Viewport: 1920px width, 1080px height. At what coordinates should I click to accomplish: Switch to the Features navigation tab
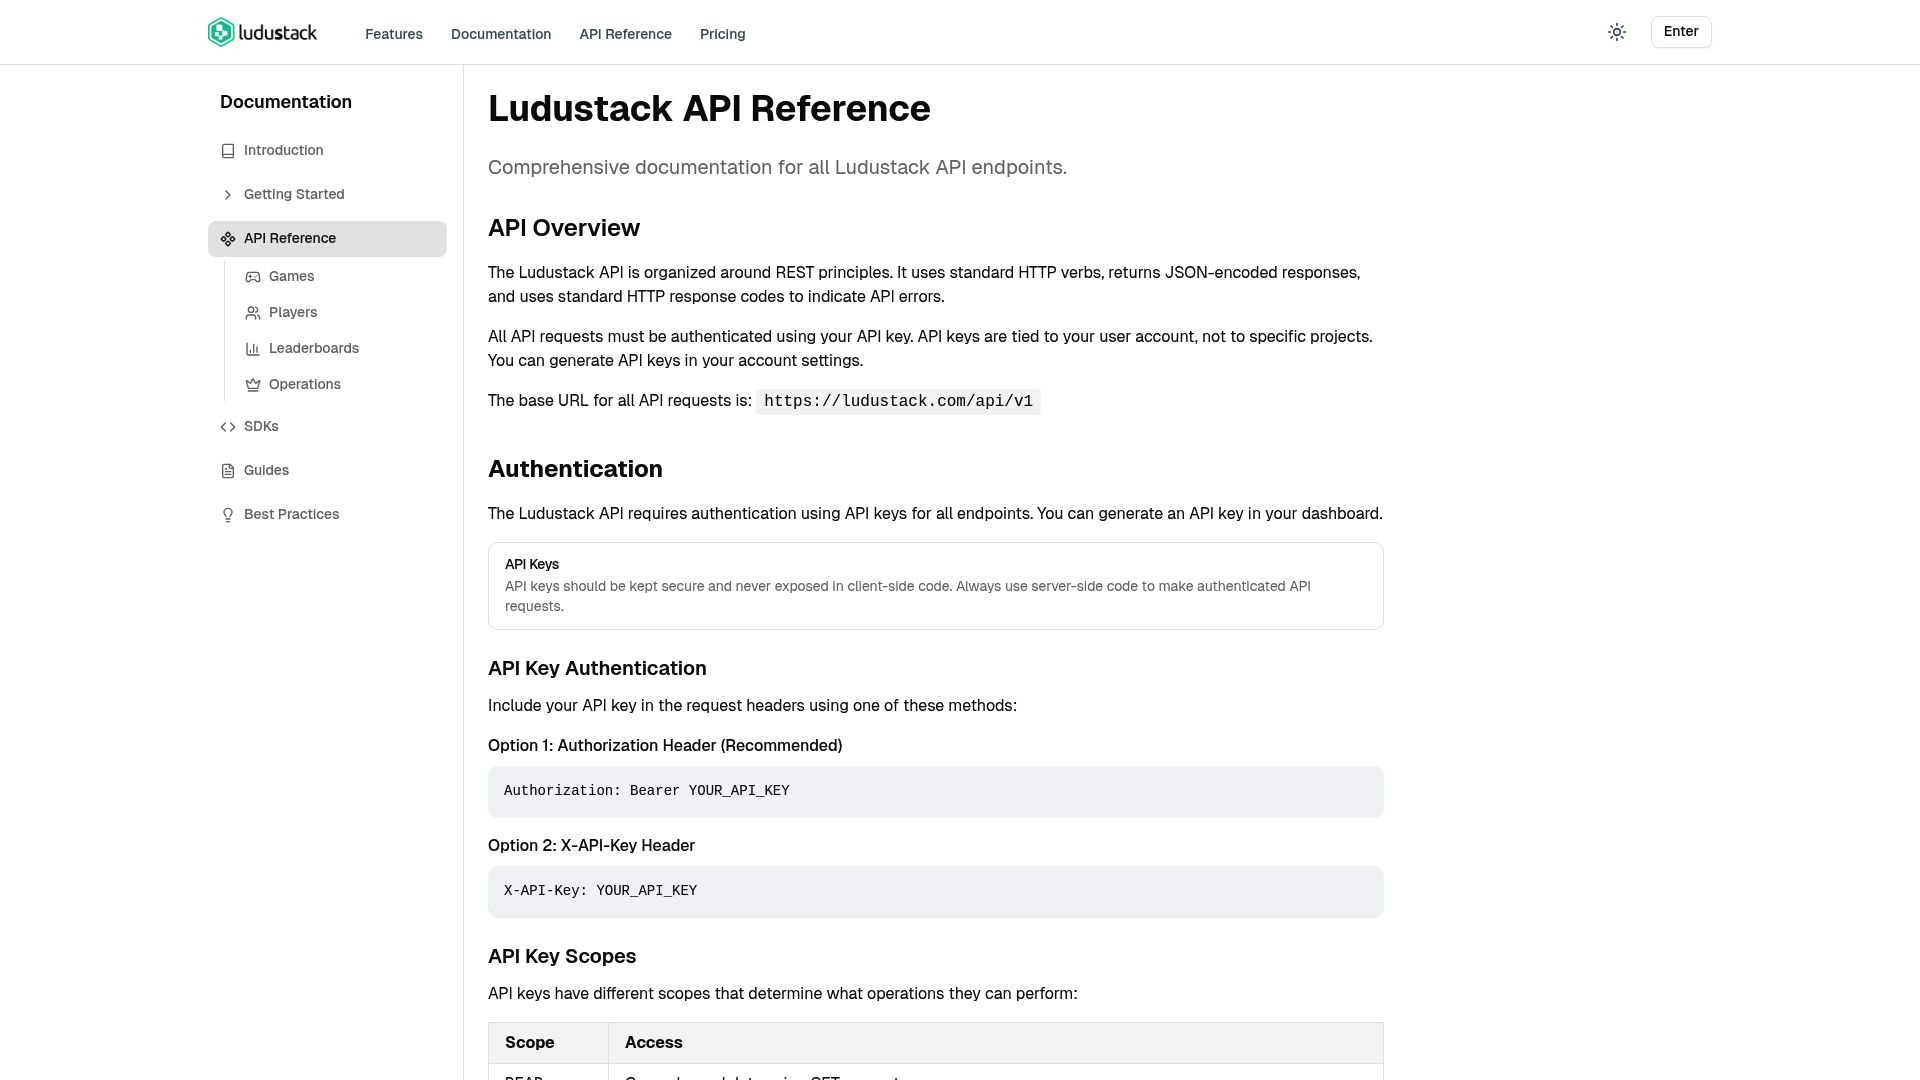point(393,34)
